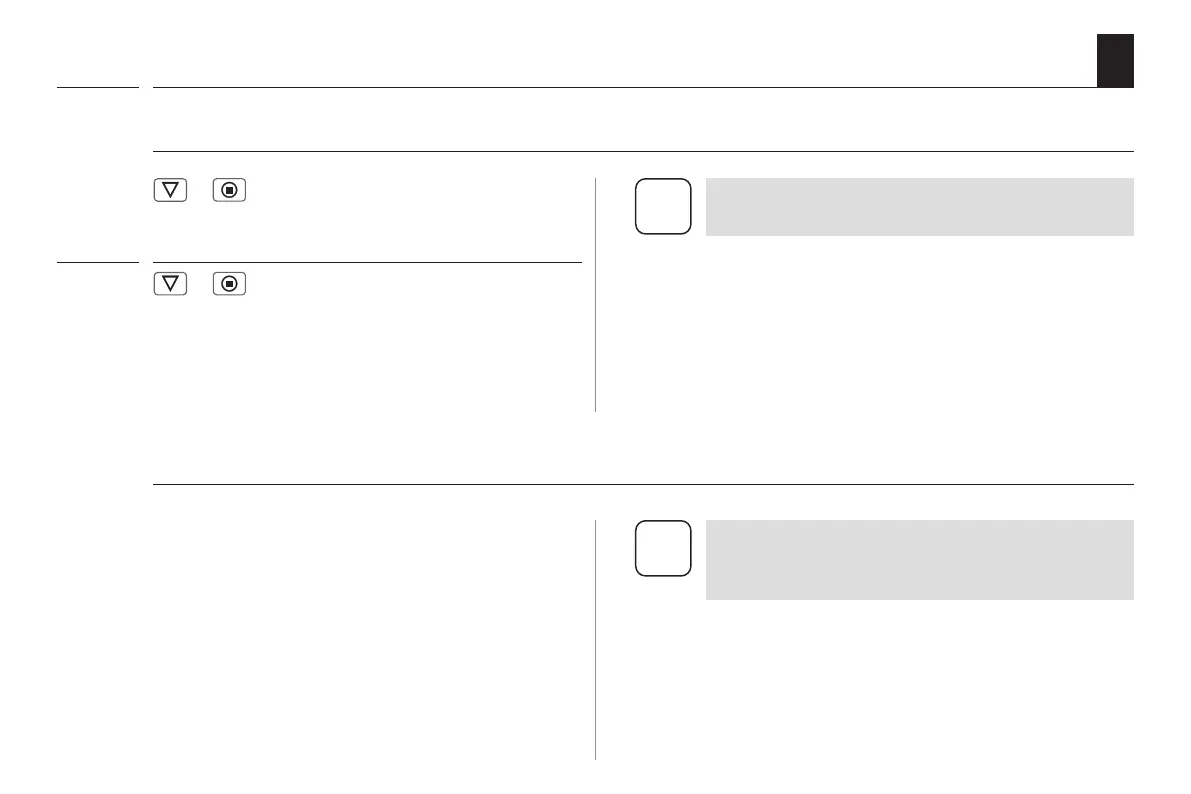Click the horizontal rule above the first key icons

[642, 152]
